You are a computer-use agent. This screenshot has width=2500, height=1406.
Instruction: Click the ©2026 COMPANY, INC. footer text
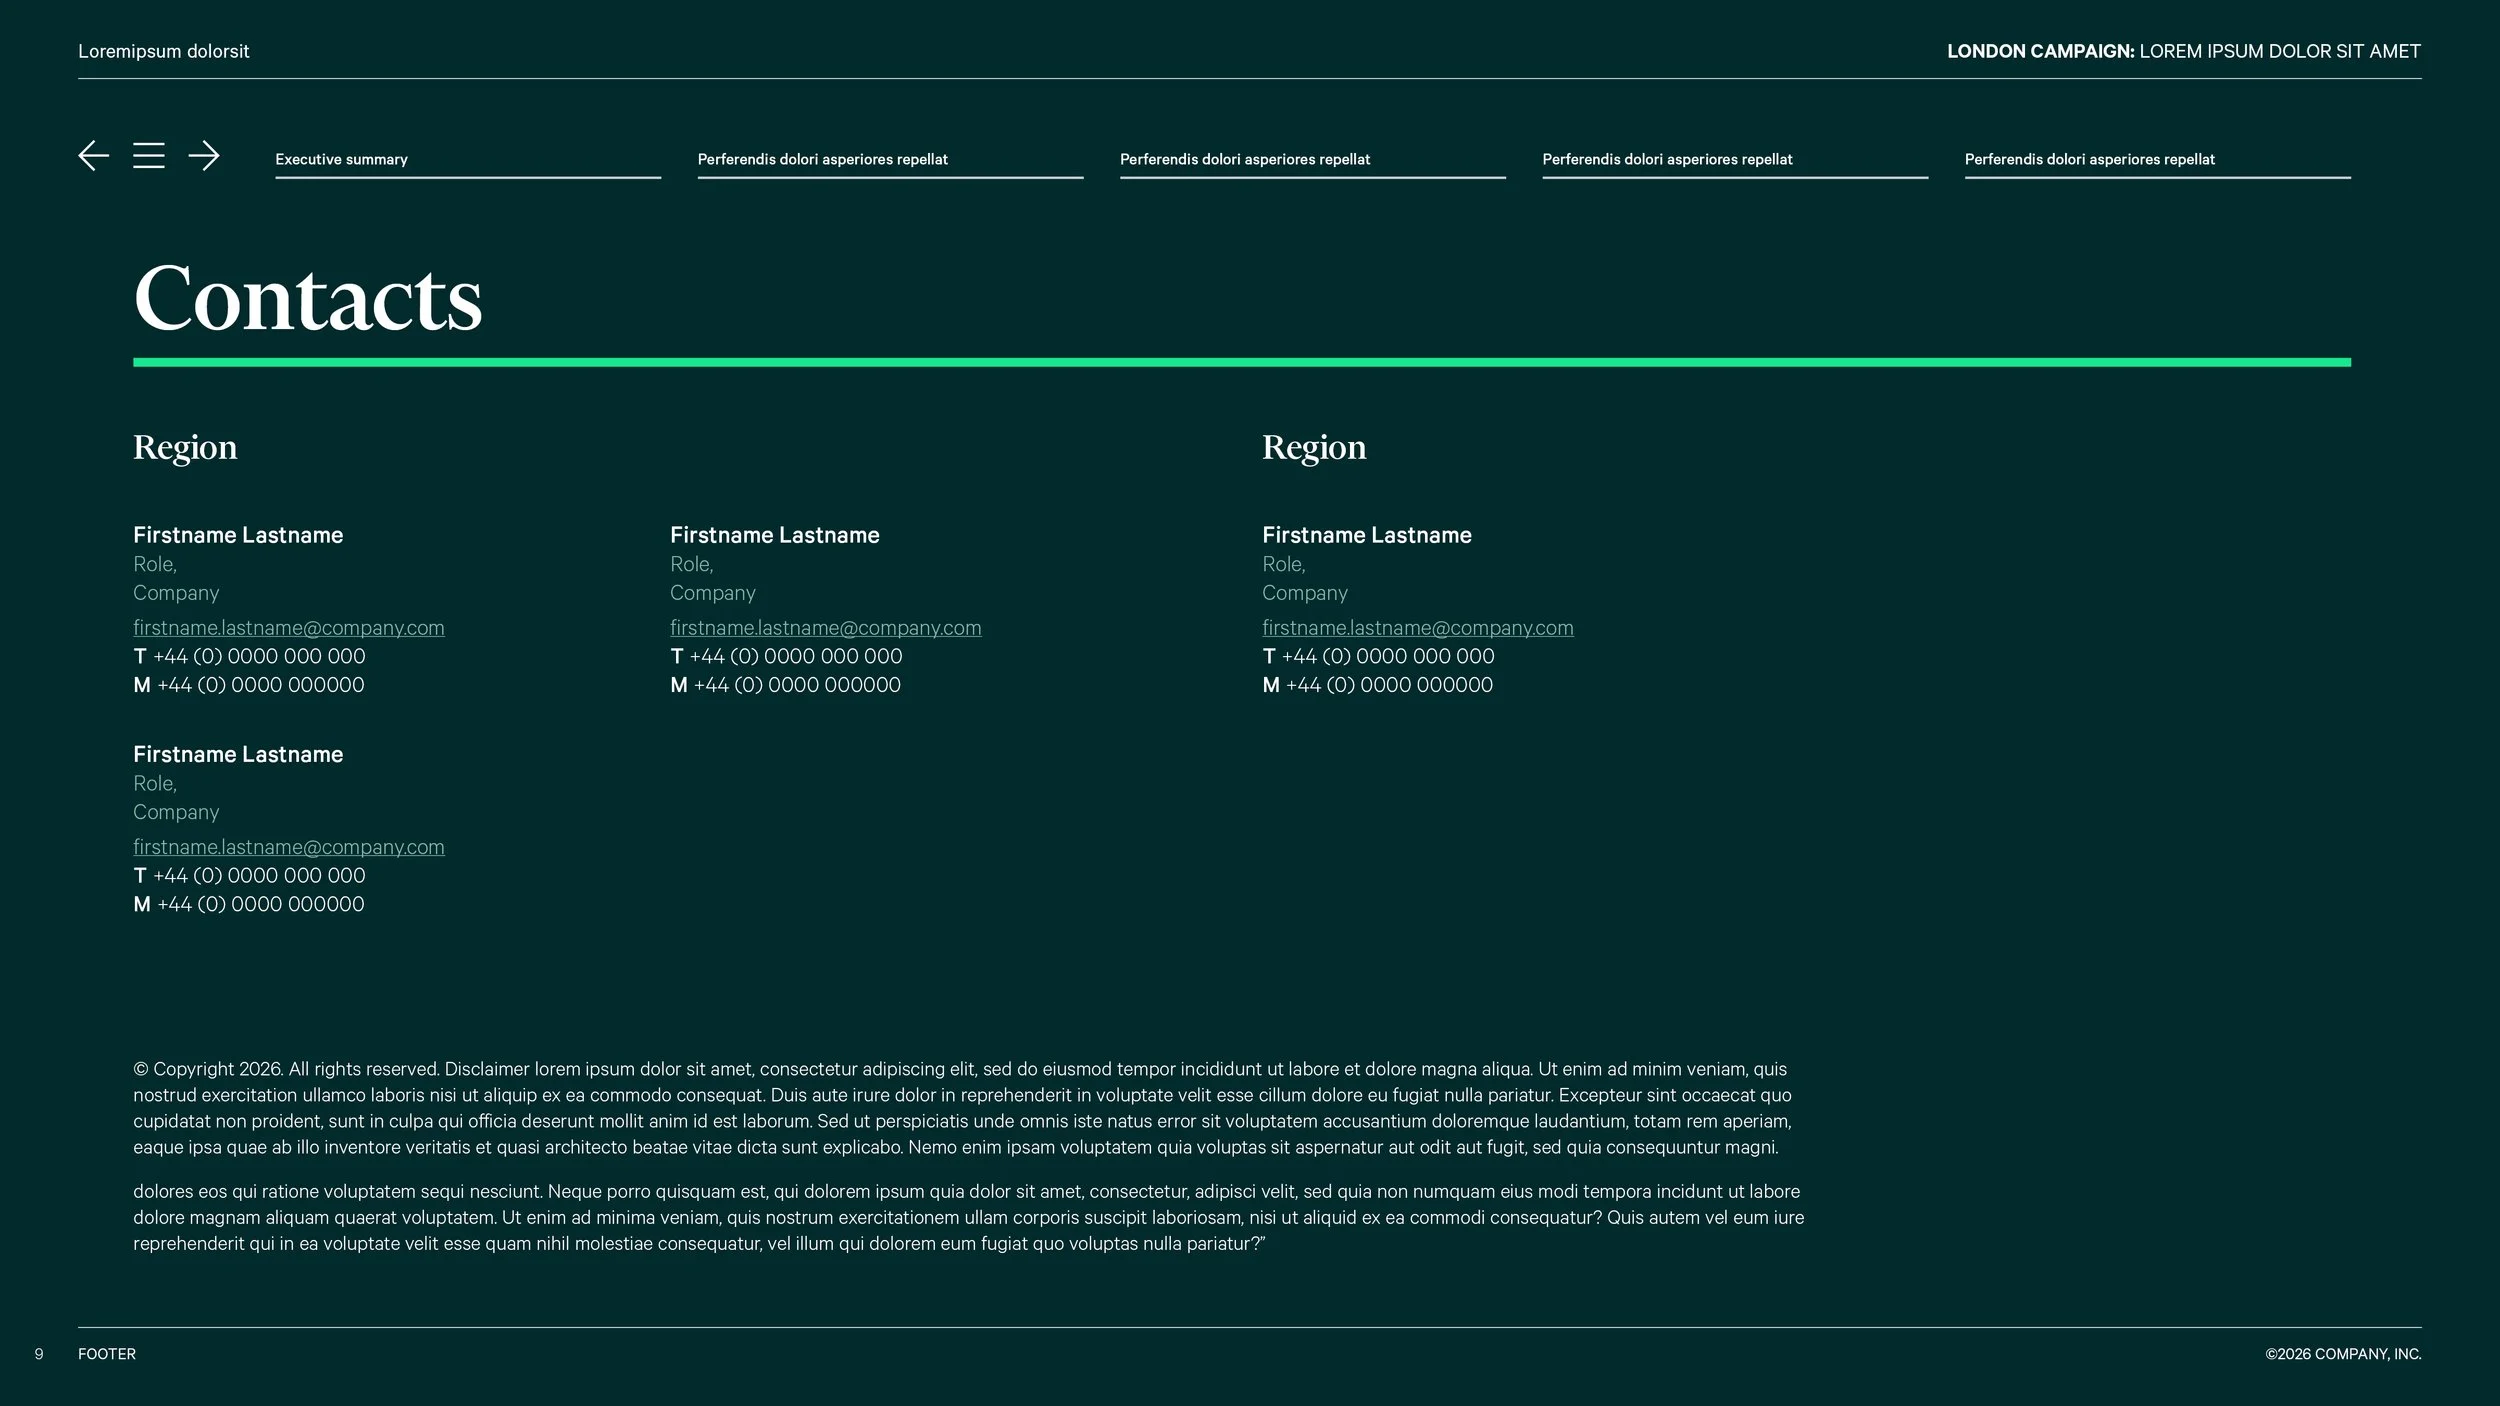pyautogui.click(x=2342, y=1354)
